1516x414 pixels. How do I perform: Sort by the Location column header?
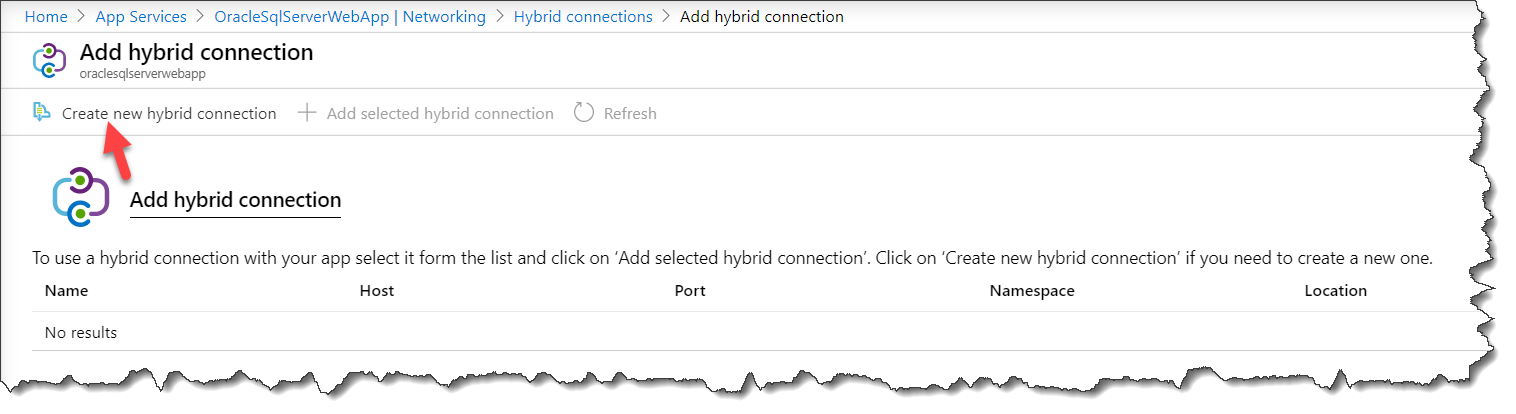pos(1335,291)
